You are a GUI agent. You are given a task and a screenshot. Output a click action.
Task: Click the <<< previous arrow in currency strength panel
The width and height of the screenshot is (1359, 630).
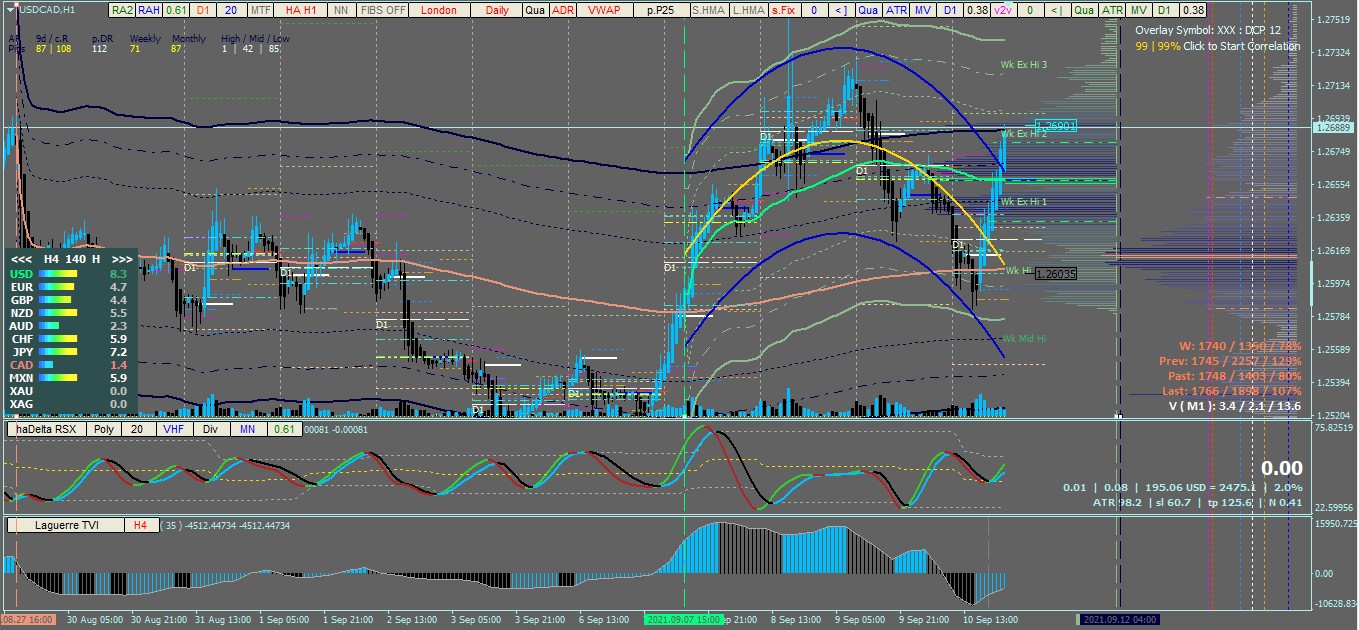[x=20, y=258]
